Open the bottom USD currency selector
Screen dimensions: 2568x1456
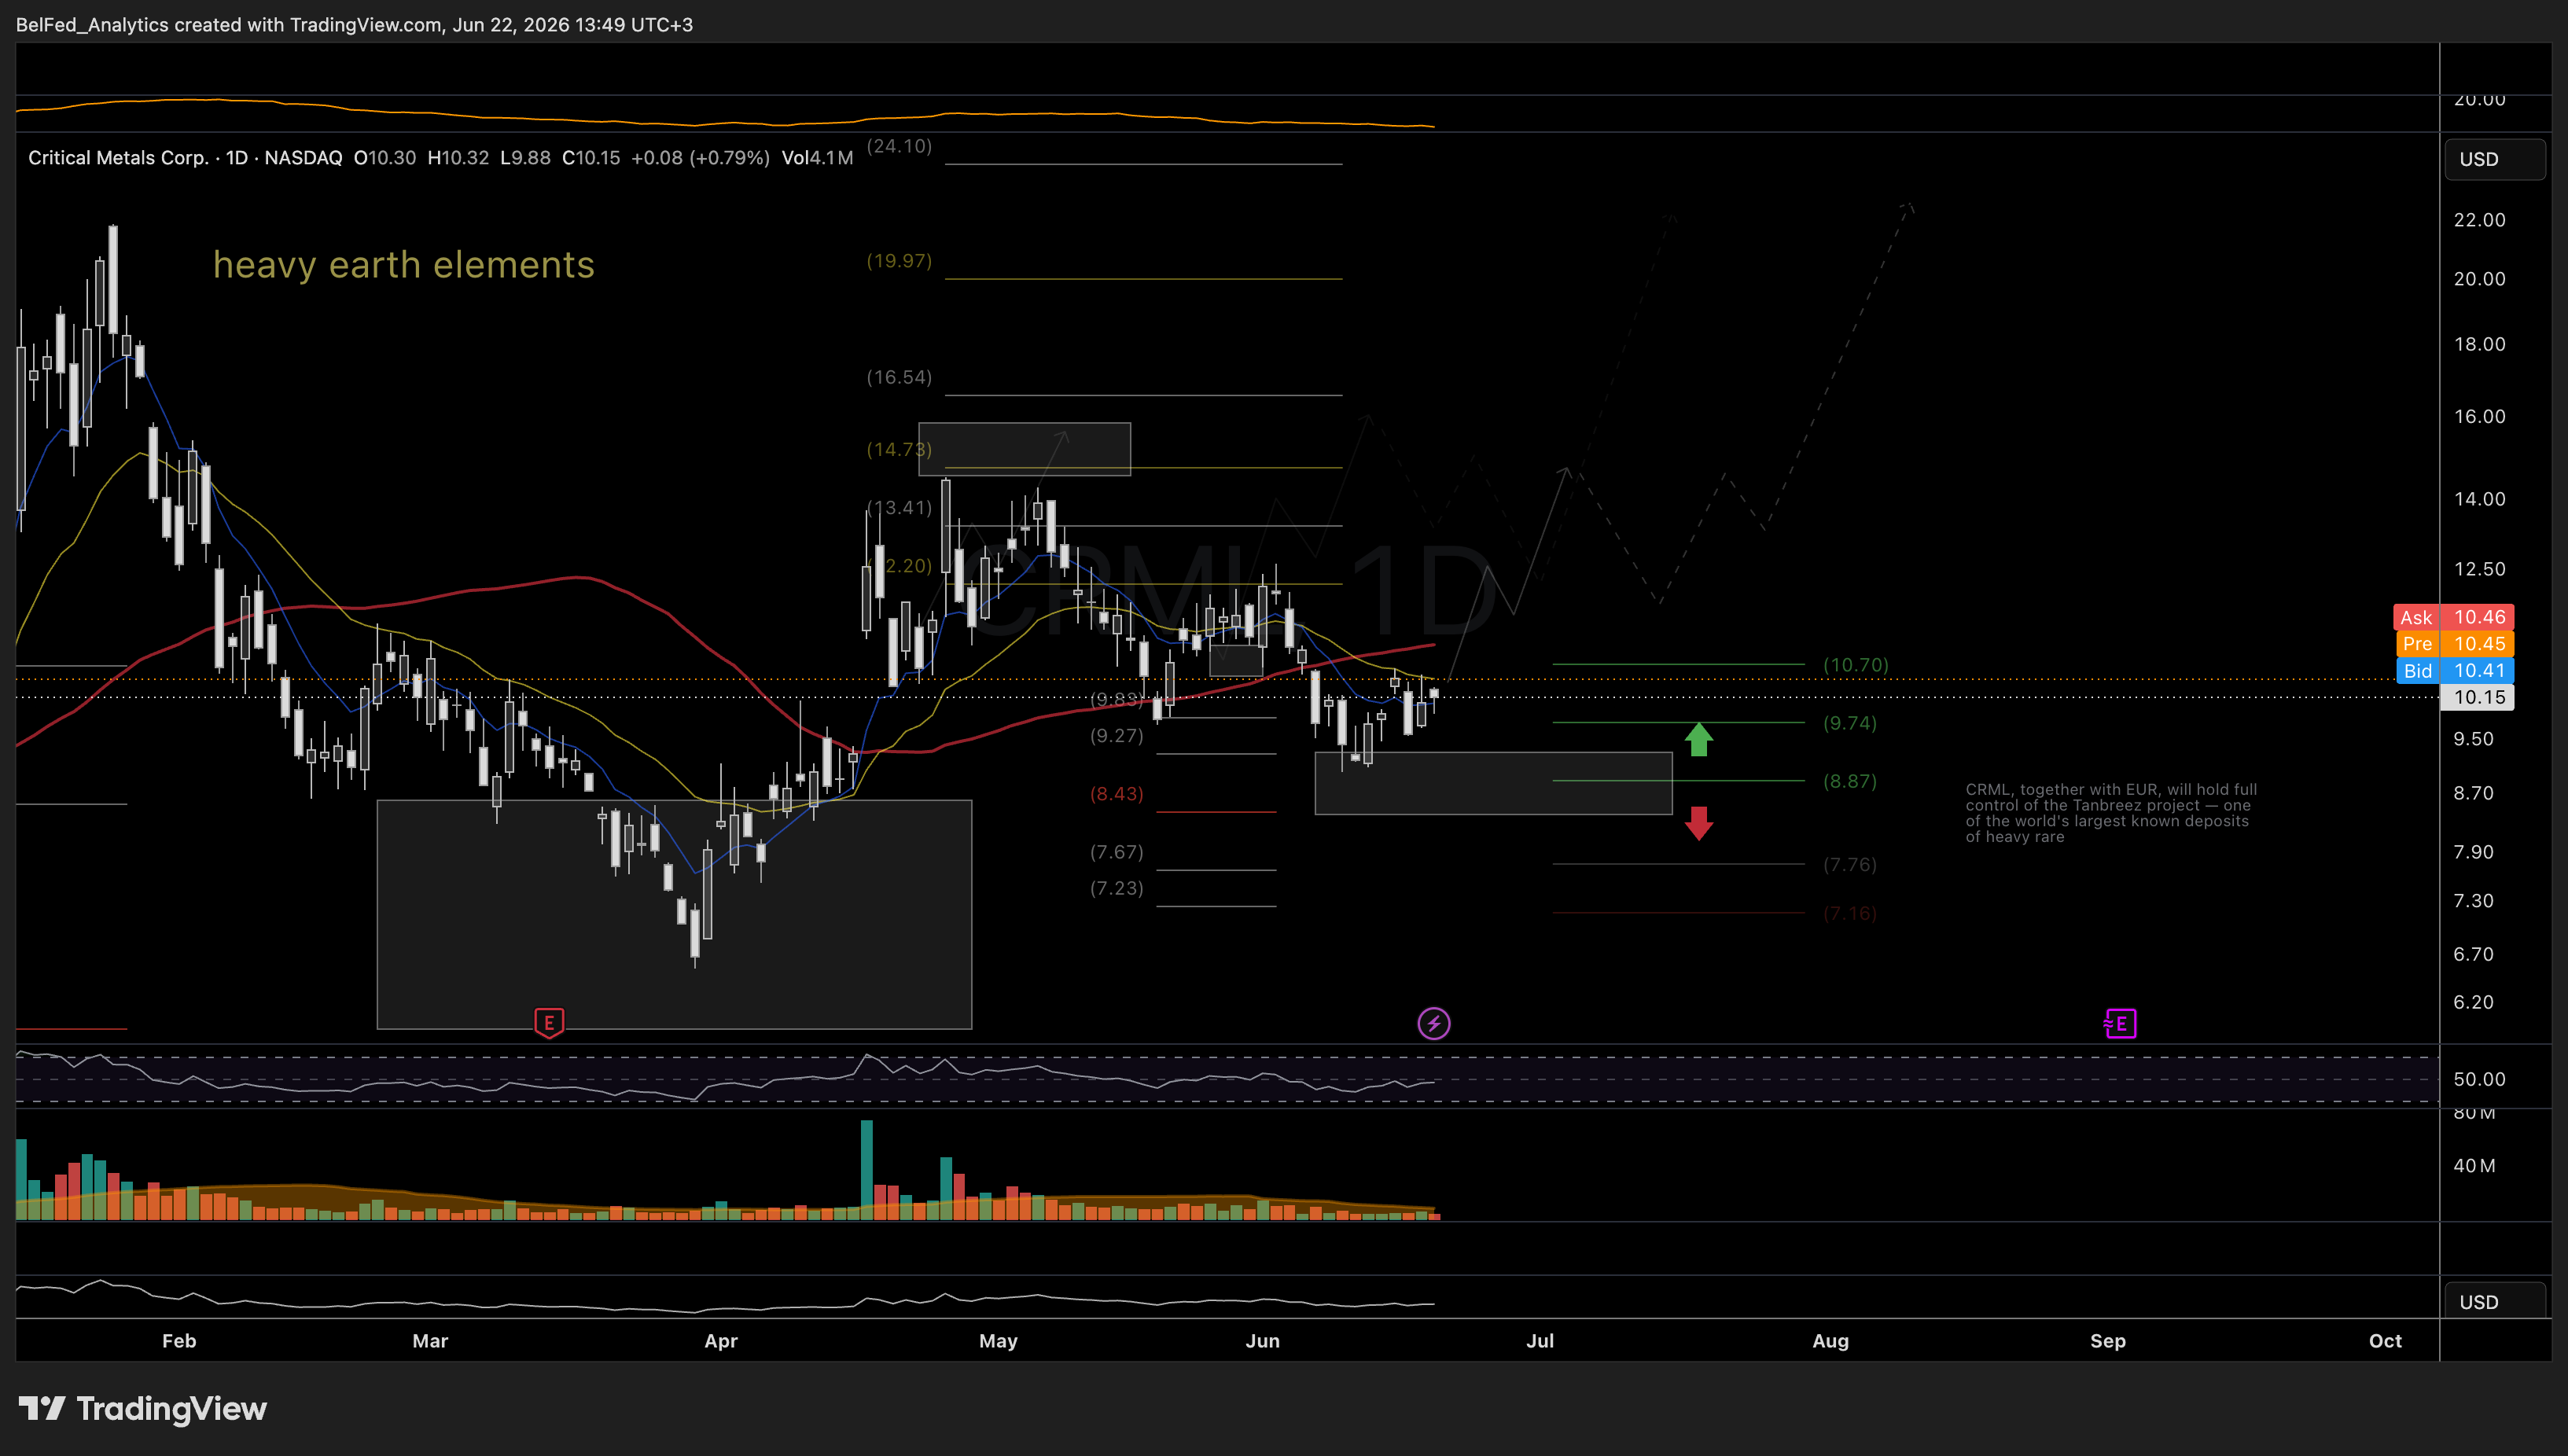[2495, 1301]
